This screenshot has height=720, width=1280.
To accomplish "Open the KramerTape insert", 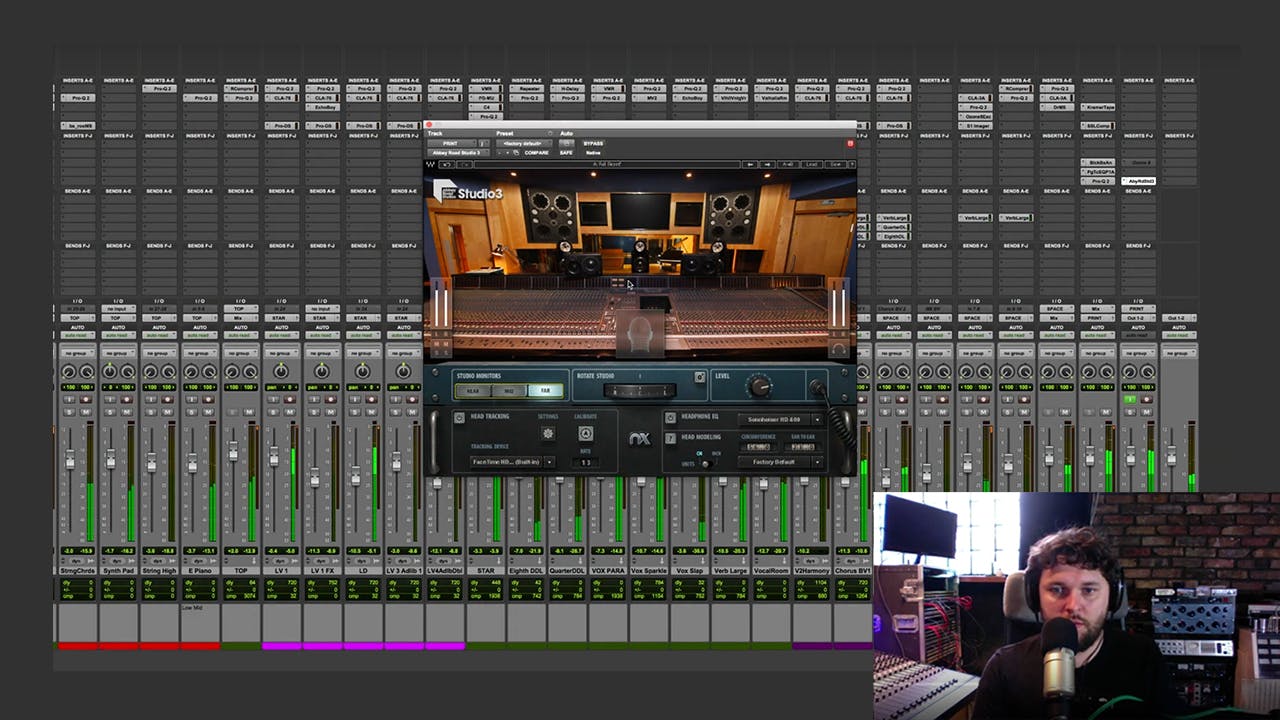I will point(1098,107).
